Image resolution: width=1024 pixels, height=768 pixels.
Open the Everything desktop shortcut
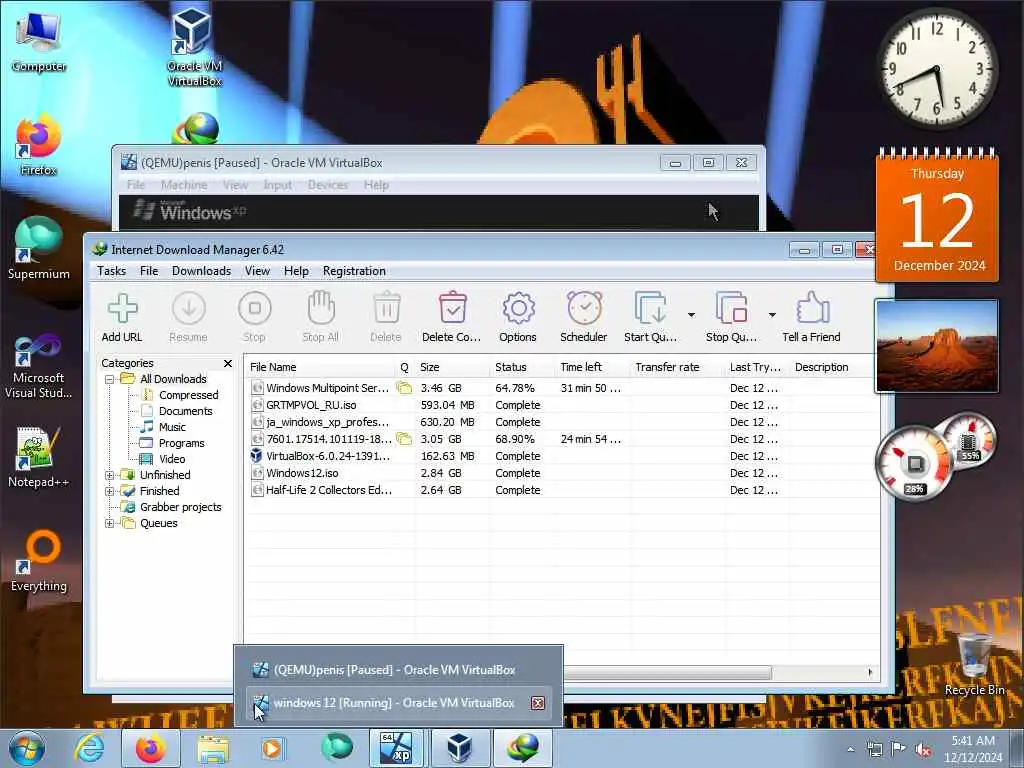pyautogui.click(x=39, y=560)
